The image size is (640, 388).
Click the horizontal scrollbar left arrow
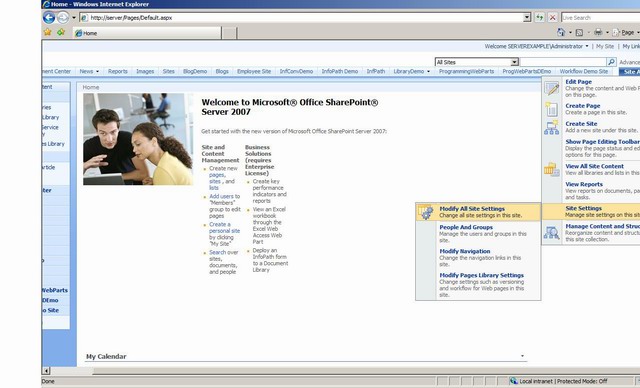[x=46, y=370]
